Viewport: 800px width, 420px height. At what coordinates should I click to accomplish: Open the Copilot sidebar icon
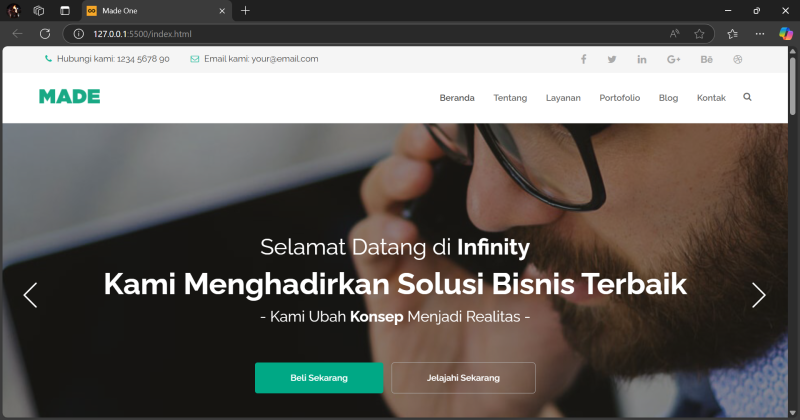tap(786, 34)
